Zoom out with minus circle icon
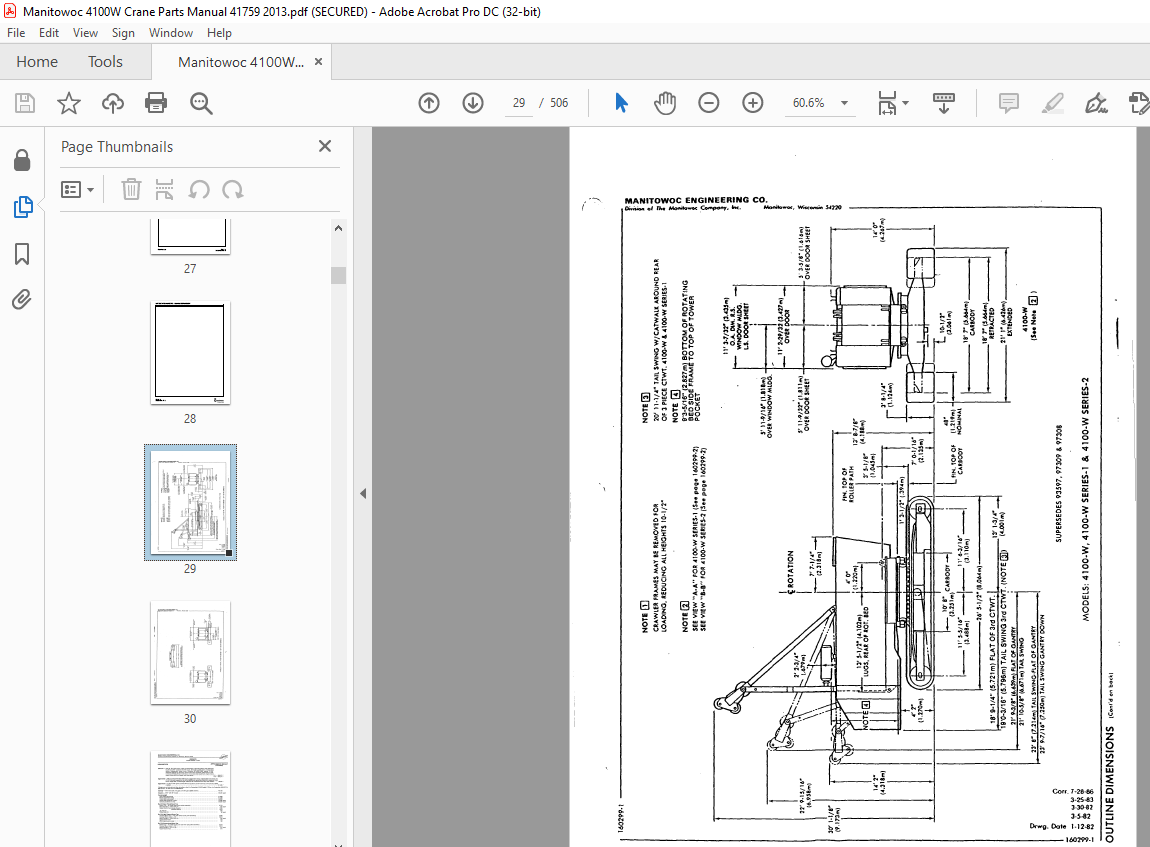The height and width of the screenshot is (847, 1150). [x=708, y=103]
